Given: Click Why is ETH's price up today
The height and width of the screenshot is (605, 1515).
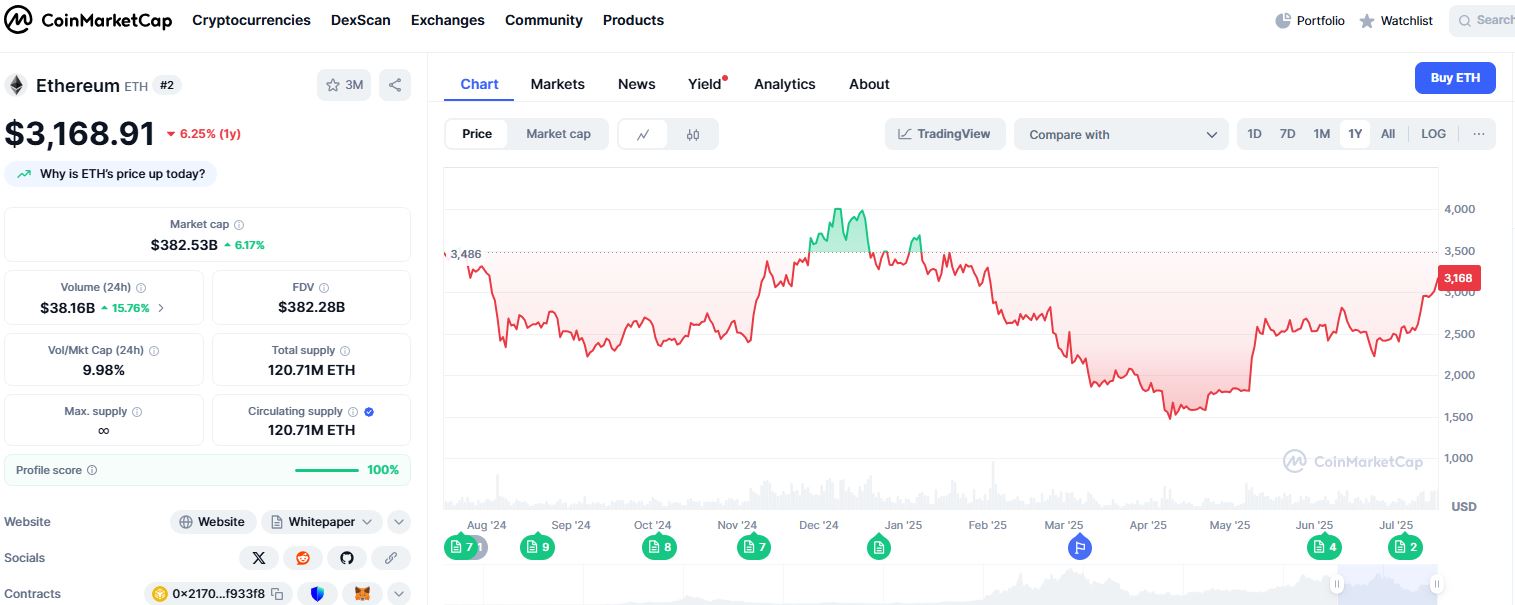Looking at the screenshot, I should tap(111, 174).
